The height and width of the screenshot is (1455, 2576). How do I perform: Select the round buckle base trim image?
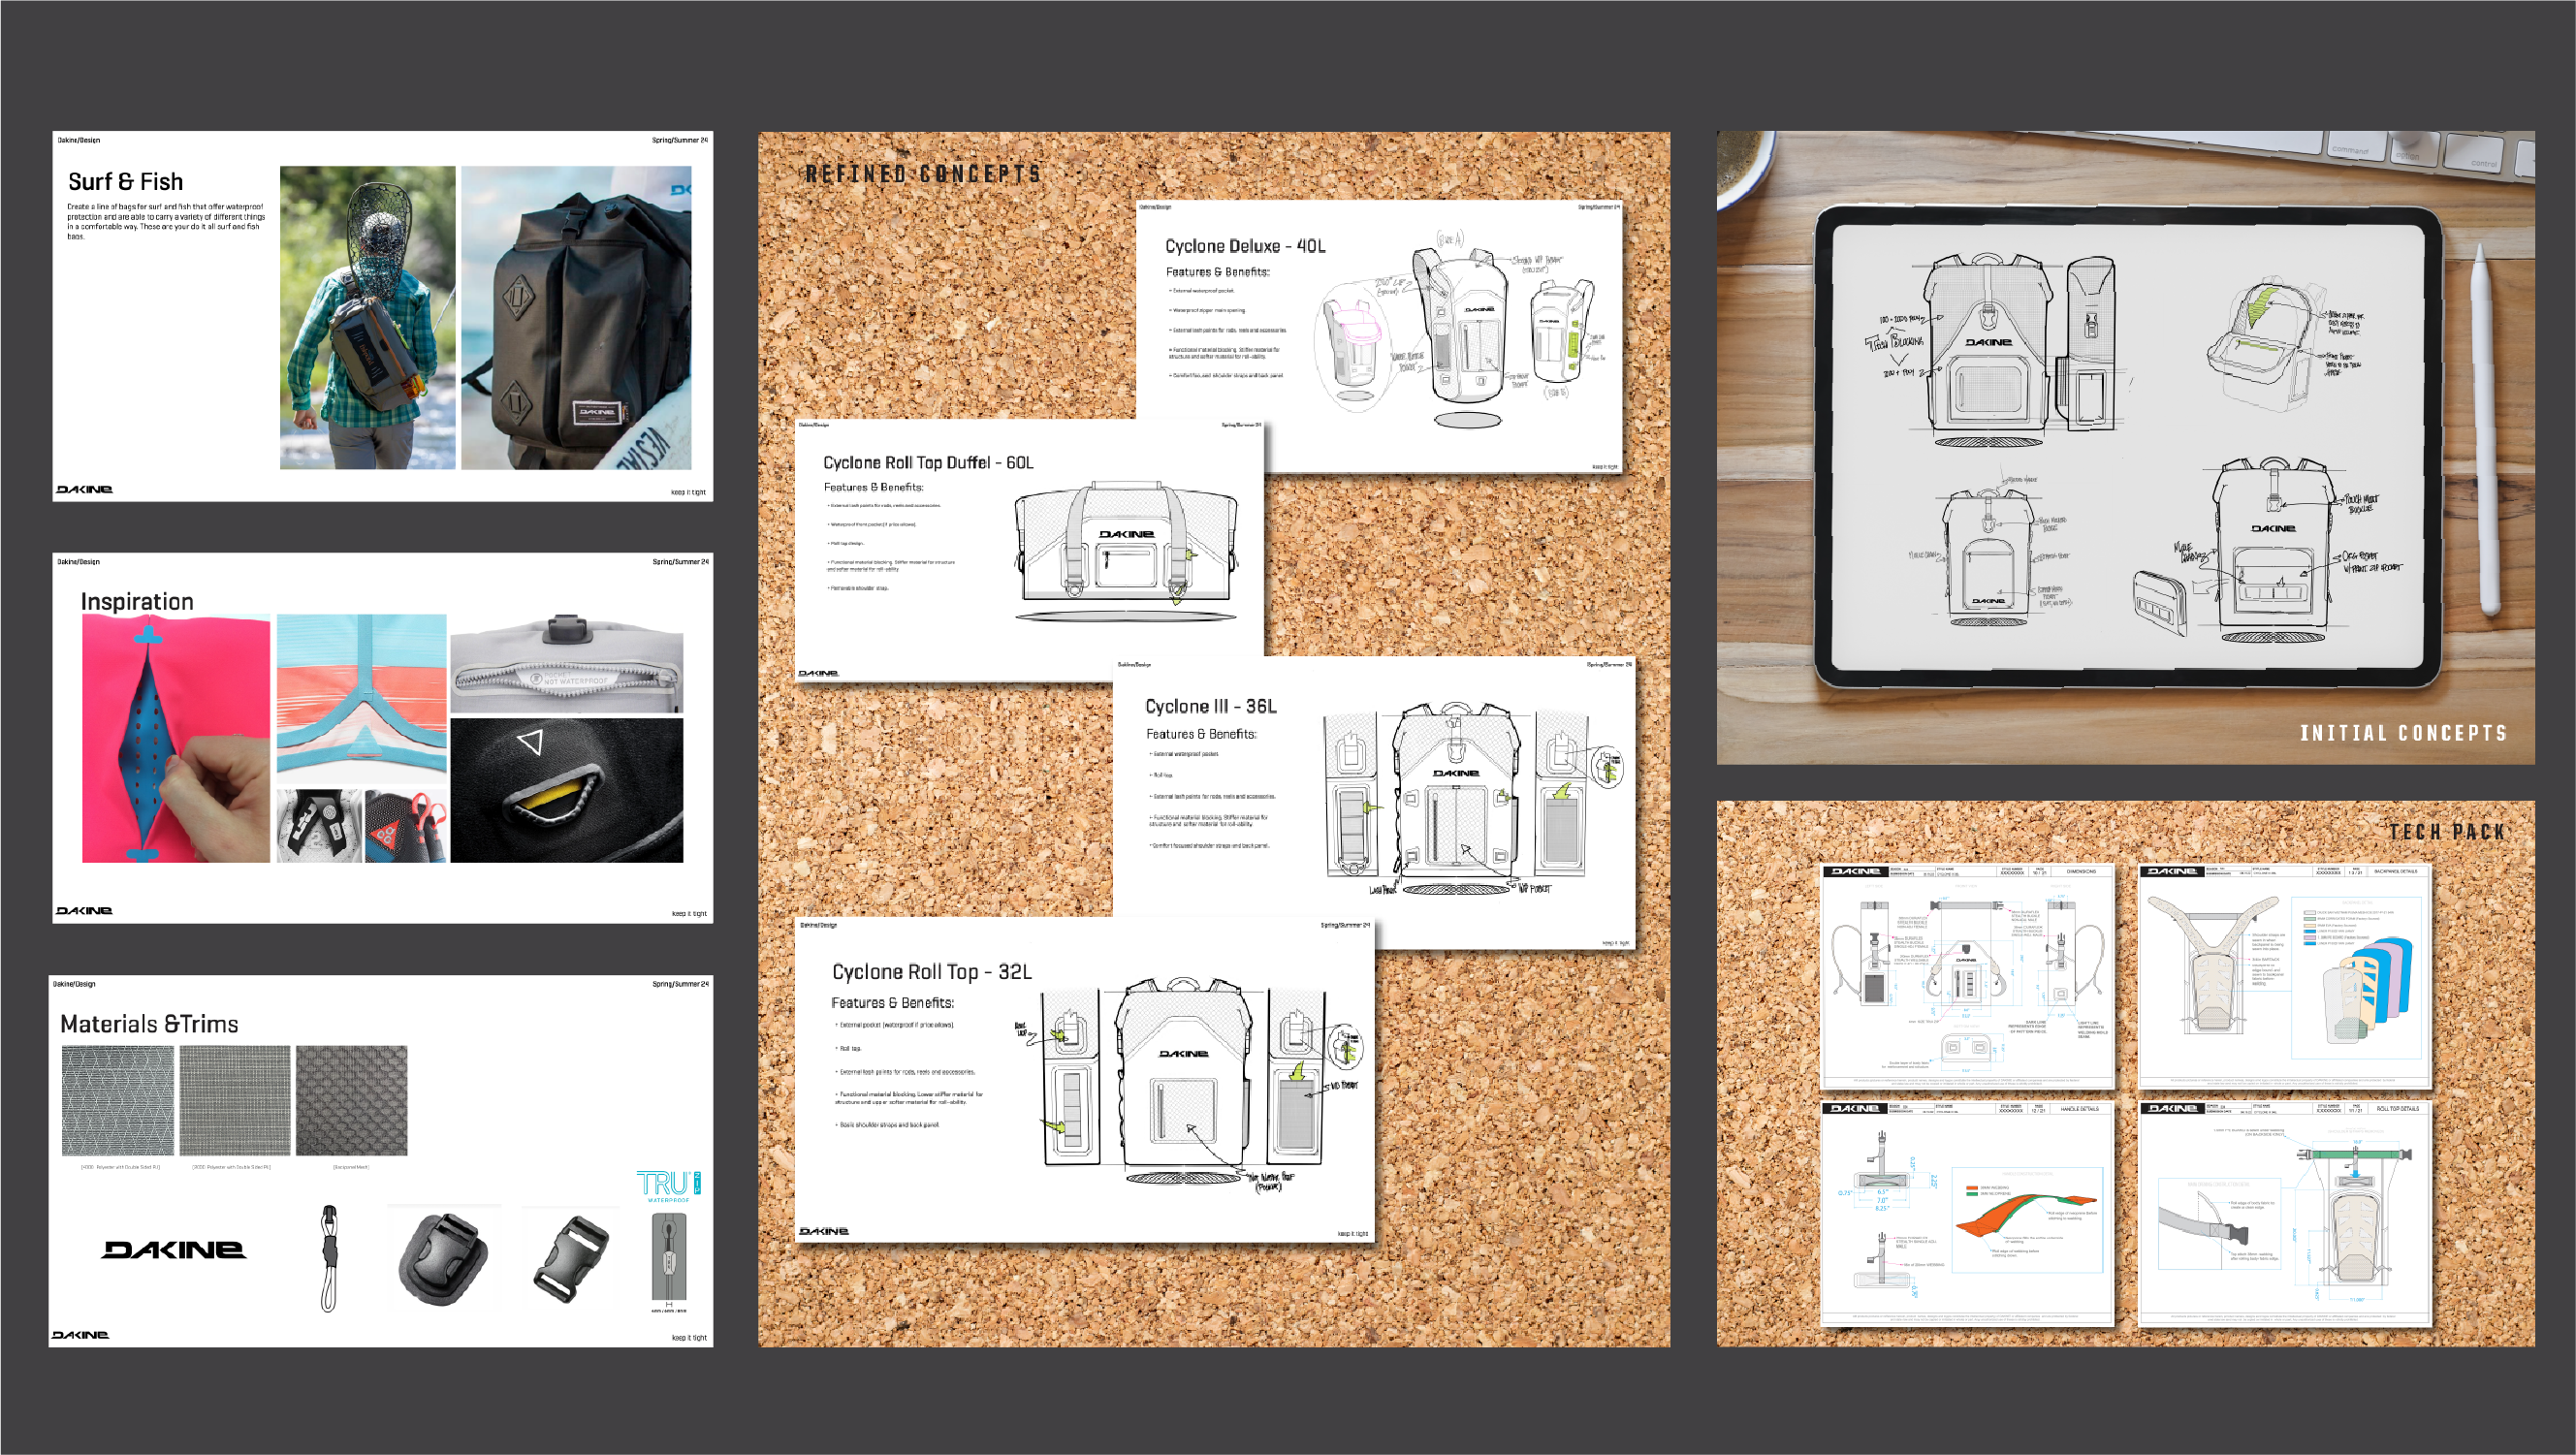pos(443,1259)
